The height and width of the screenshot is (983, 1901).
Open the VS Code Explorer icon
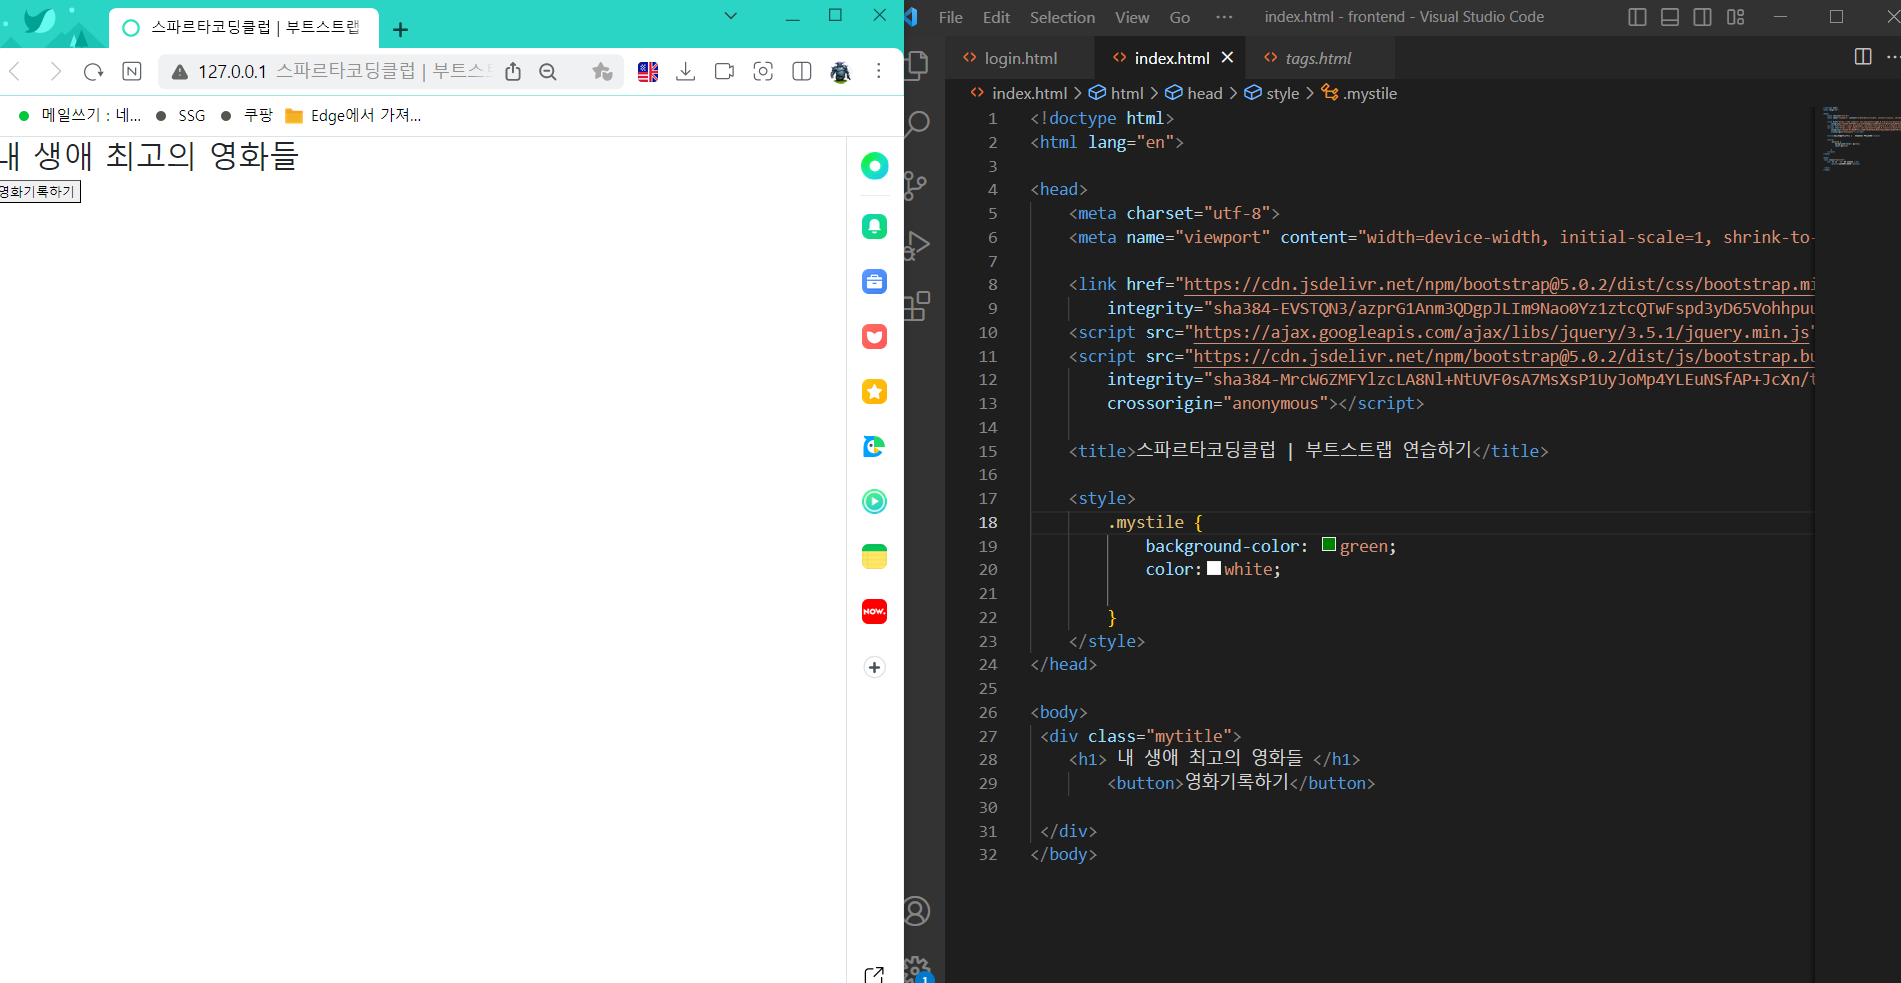click(x=917, y=65)
